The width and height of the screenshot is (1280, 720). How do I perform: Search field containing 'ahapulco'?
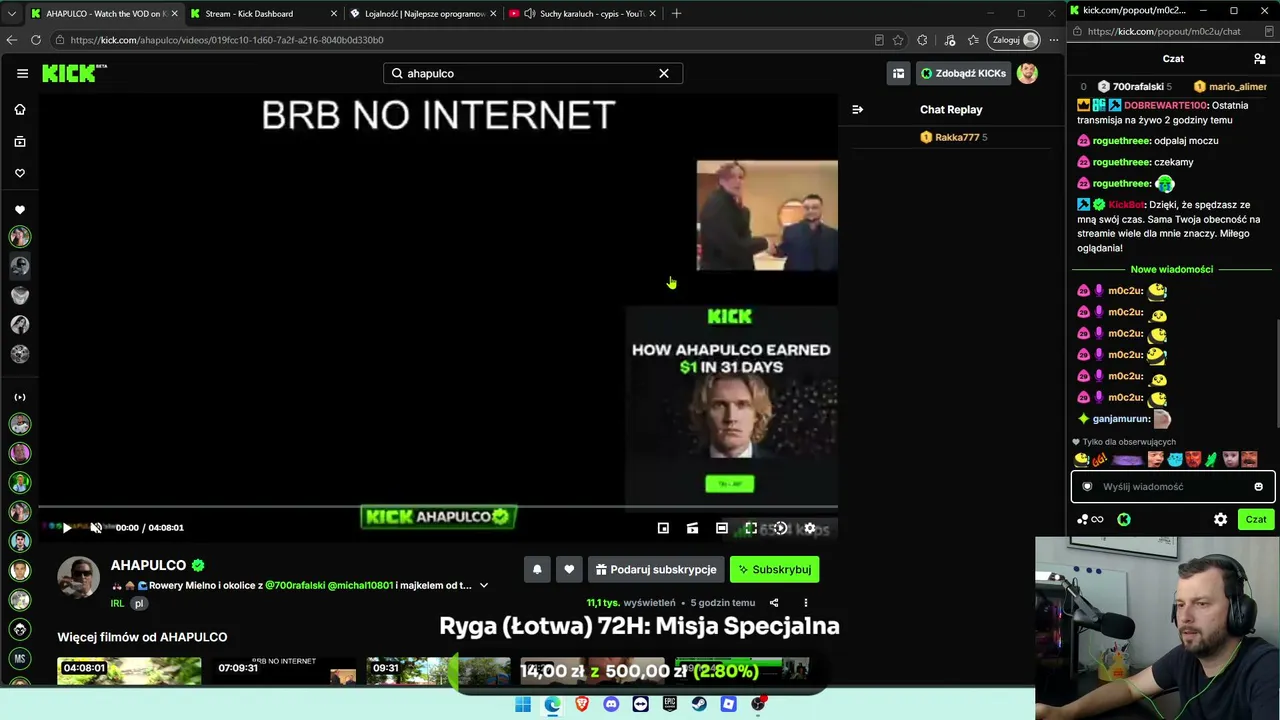pos(533,73)
